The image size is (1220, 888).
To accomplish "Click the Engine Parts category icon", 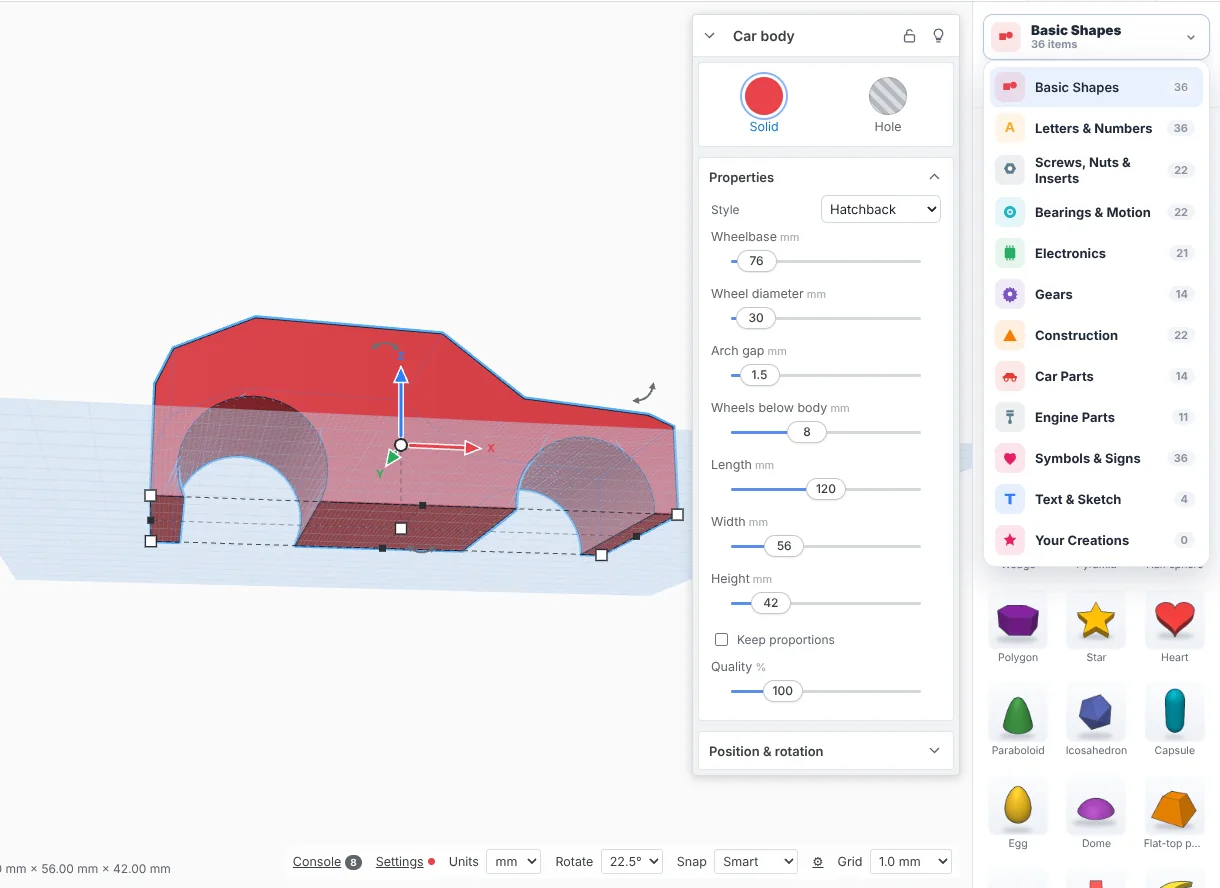I will (x=1010, y=417).
